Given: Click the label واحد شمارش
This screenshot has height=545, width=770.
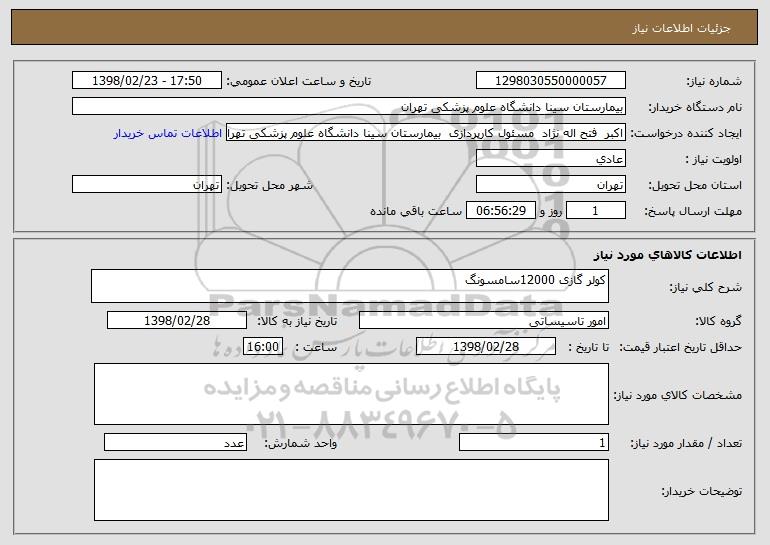Looking at the screenshot, I should pyautogui.click(x=301, y=443).
